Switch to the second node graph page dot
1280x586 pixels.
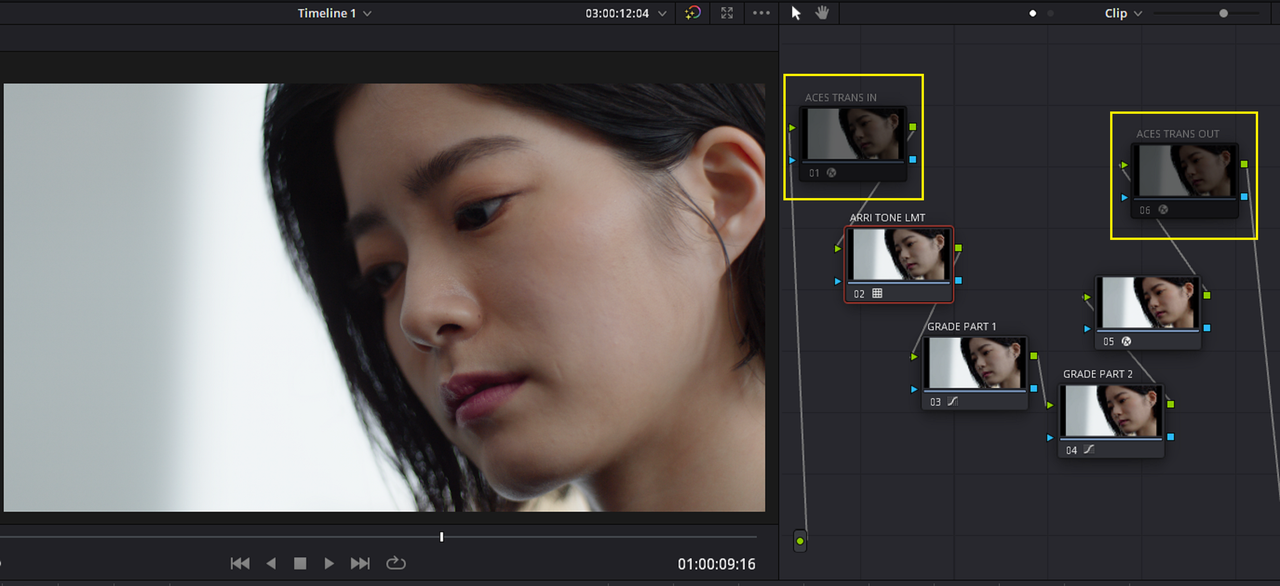pos(1050,13)
